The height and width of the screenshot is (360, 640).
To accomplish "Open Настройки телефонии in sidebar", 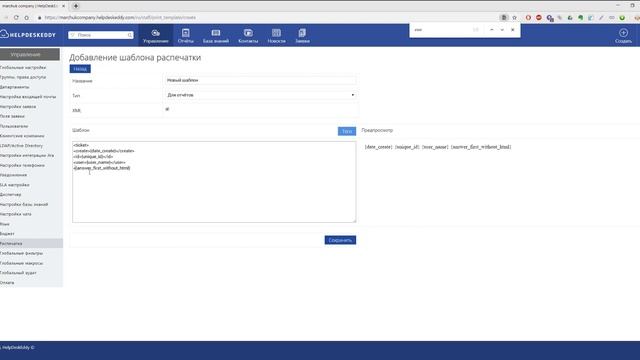I will [22, 165].
